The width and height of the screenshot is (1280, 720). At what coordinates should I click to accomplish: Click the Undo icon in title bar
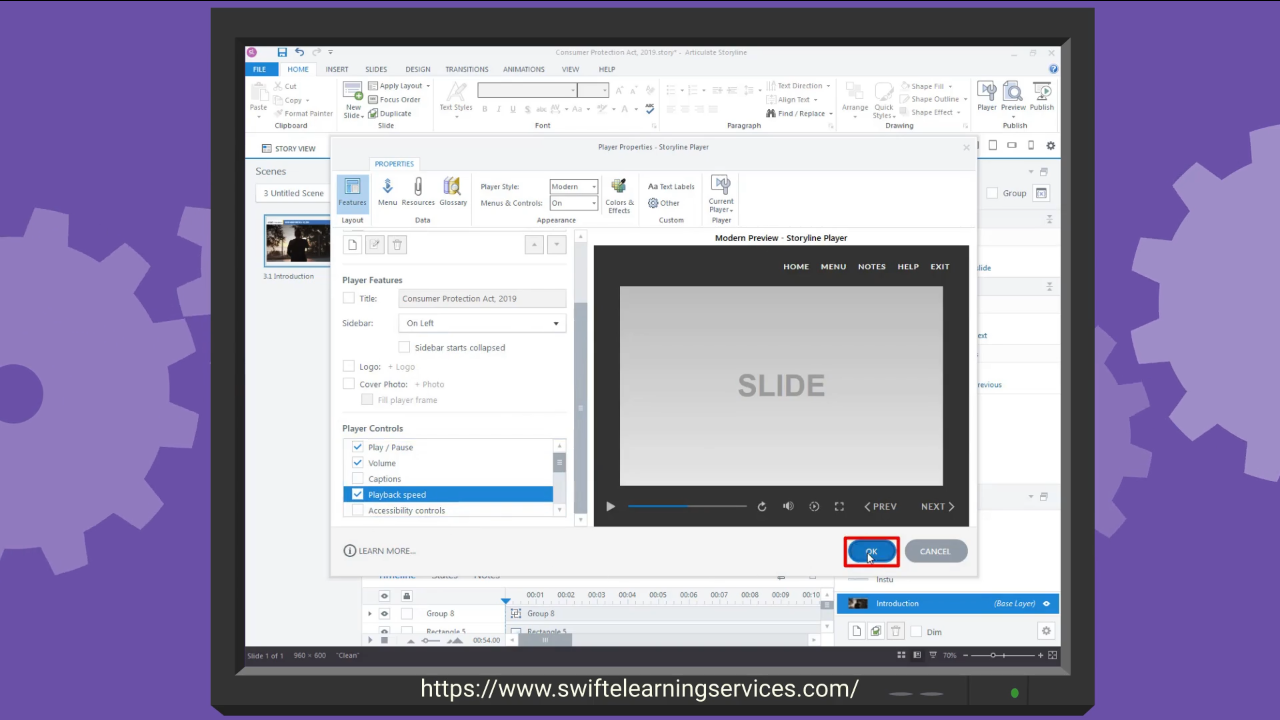tap(299, 52)
